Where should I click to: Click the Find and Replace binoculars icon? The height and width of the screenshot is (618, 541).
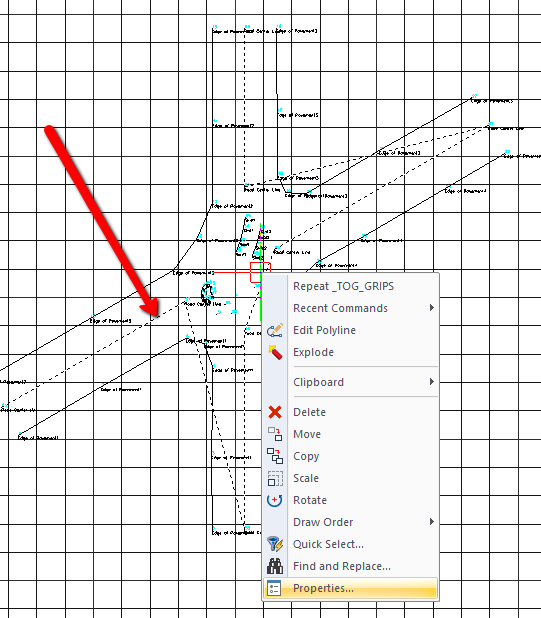click(x=275, y=566)
